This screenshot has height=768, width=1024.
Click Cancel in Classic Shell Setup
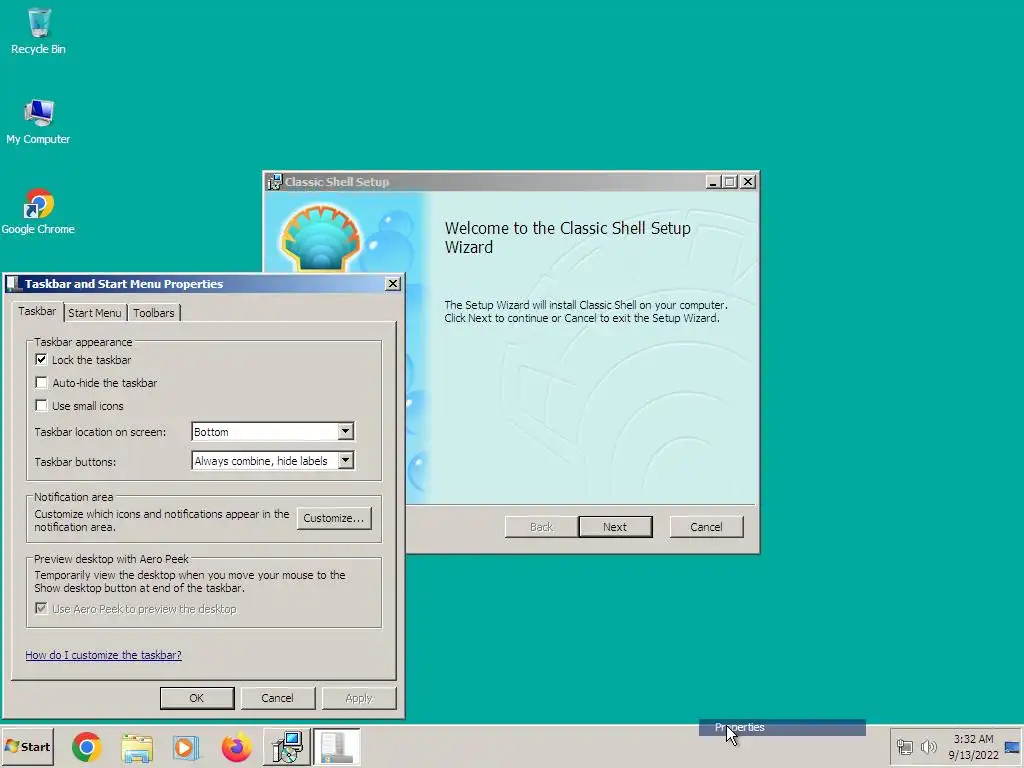click(707, 527)
